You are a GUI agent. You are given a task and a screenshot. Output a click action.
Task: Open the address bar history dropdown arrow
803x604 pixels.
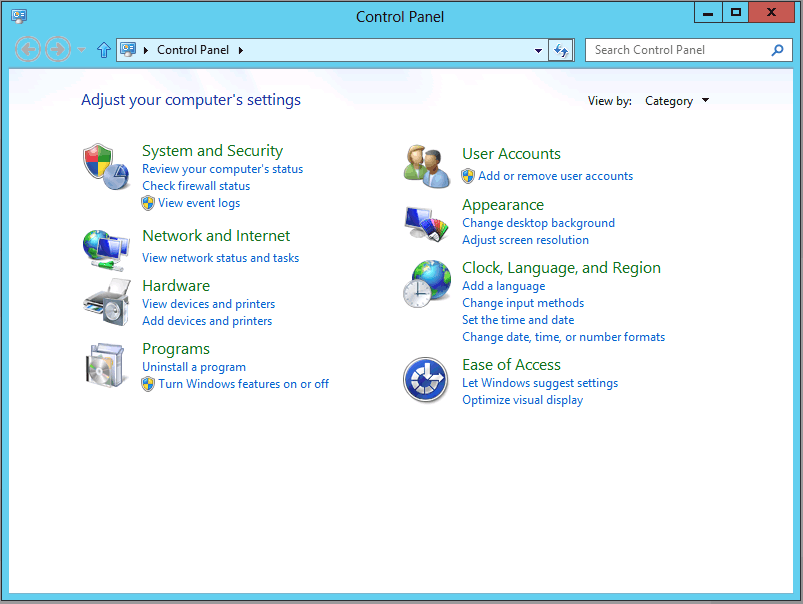tap(538, 50)
